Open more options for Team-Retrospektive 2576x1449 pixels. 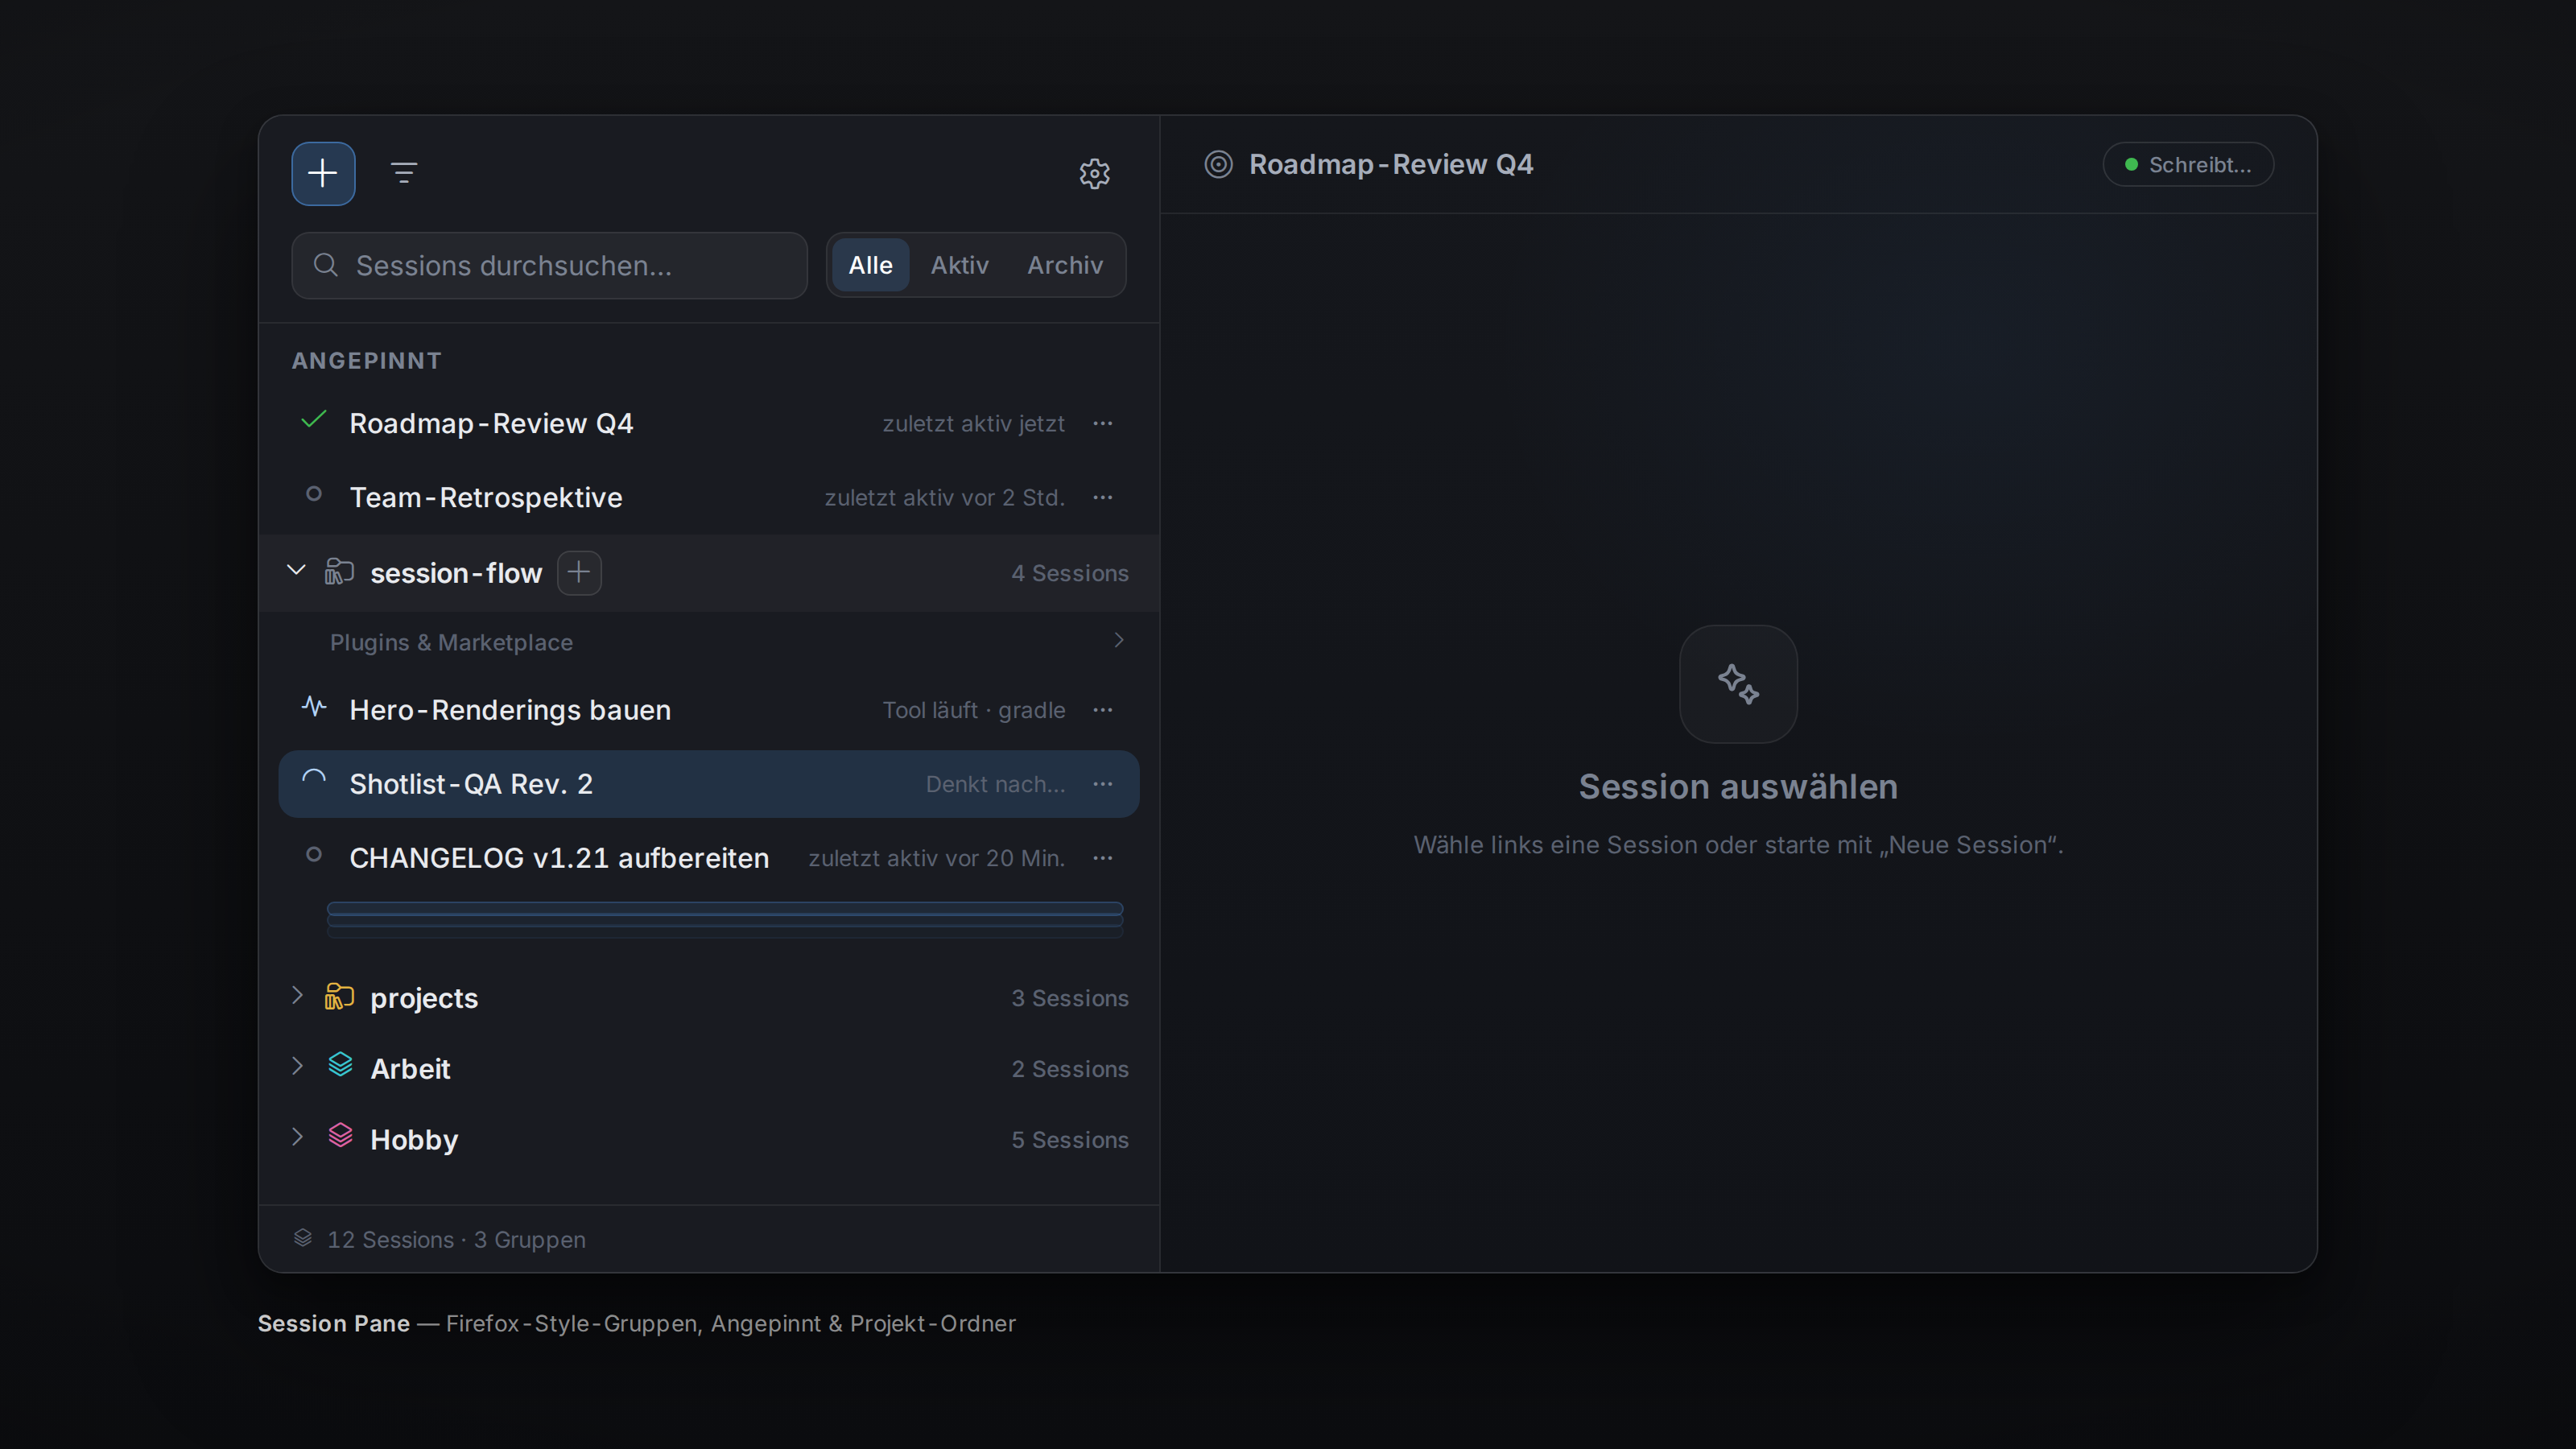click(1102, 497)
